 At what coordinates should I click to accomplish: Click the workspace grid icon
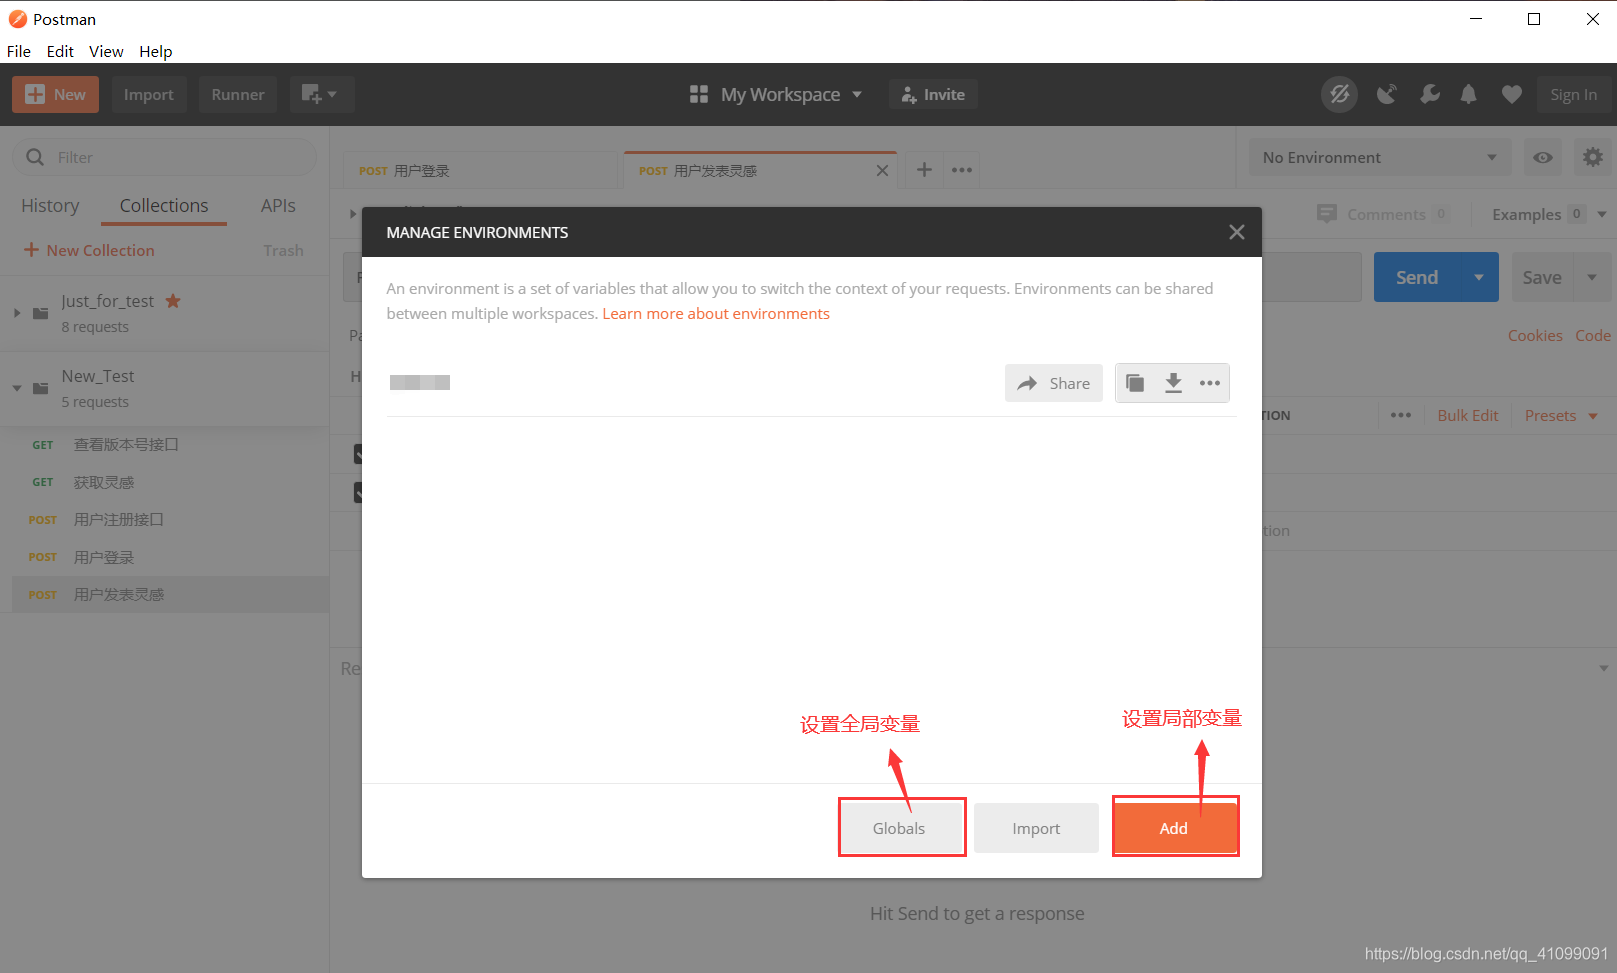(699, 94)
